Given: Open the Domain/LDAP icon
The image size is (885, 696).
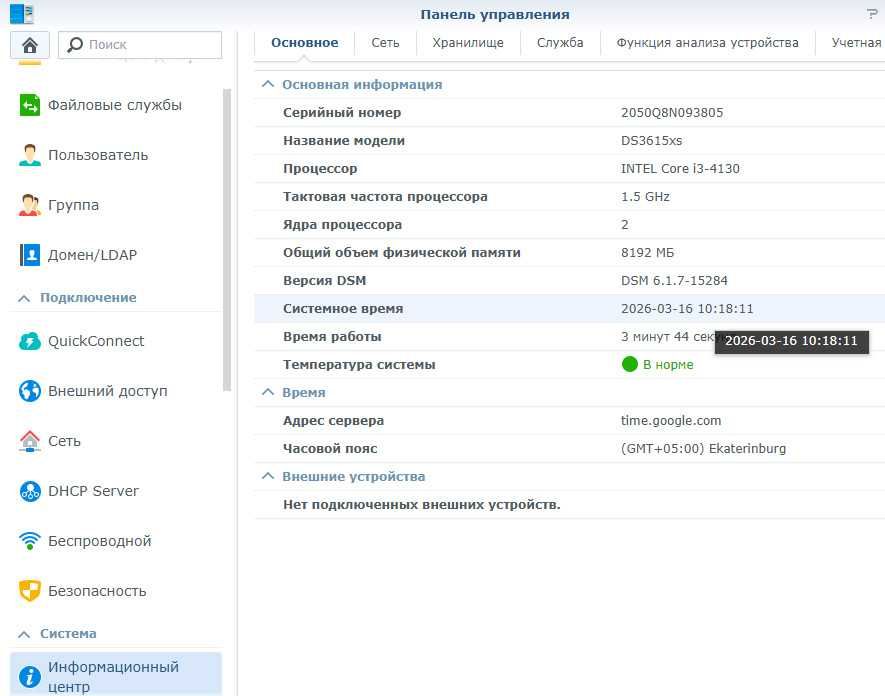Looking at the screenshot, I should click(30, 255).
